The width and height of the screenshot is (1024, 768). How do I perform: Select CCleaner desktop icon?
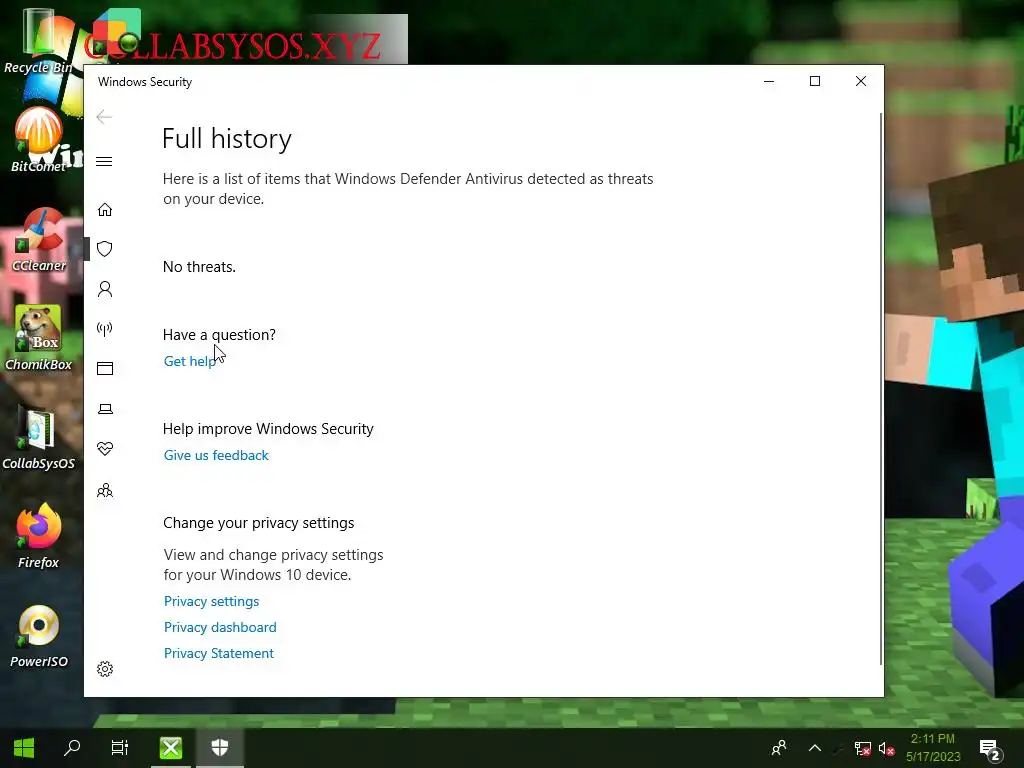click(x=39, y=240)
